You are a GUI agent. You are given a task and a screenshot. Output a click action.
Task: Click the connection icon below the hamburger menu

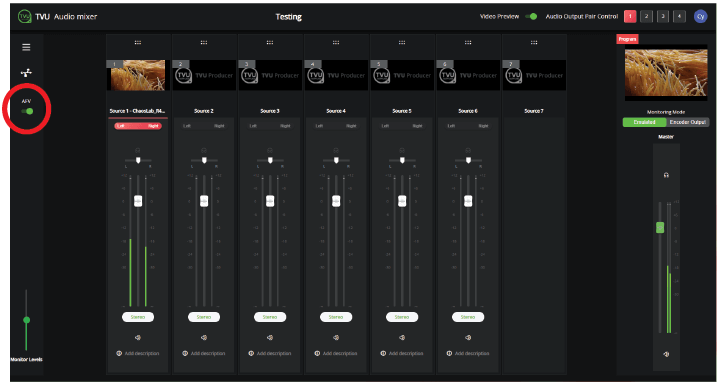26,73
